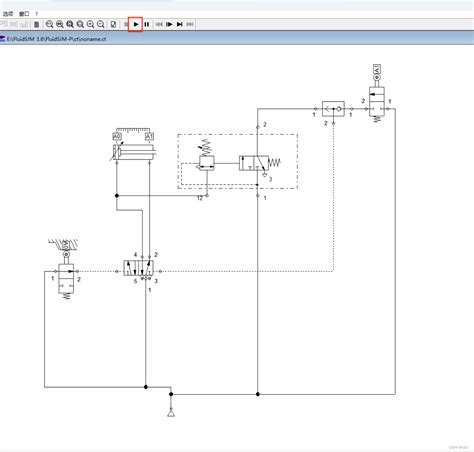Image resolution: width=474 pixels, height=452 pixels.
Task: Pause the running simulation
Action: 147,24
